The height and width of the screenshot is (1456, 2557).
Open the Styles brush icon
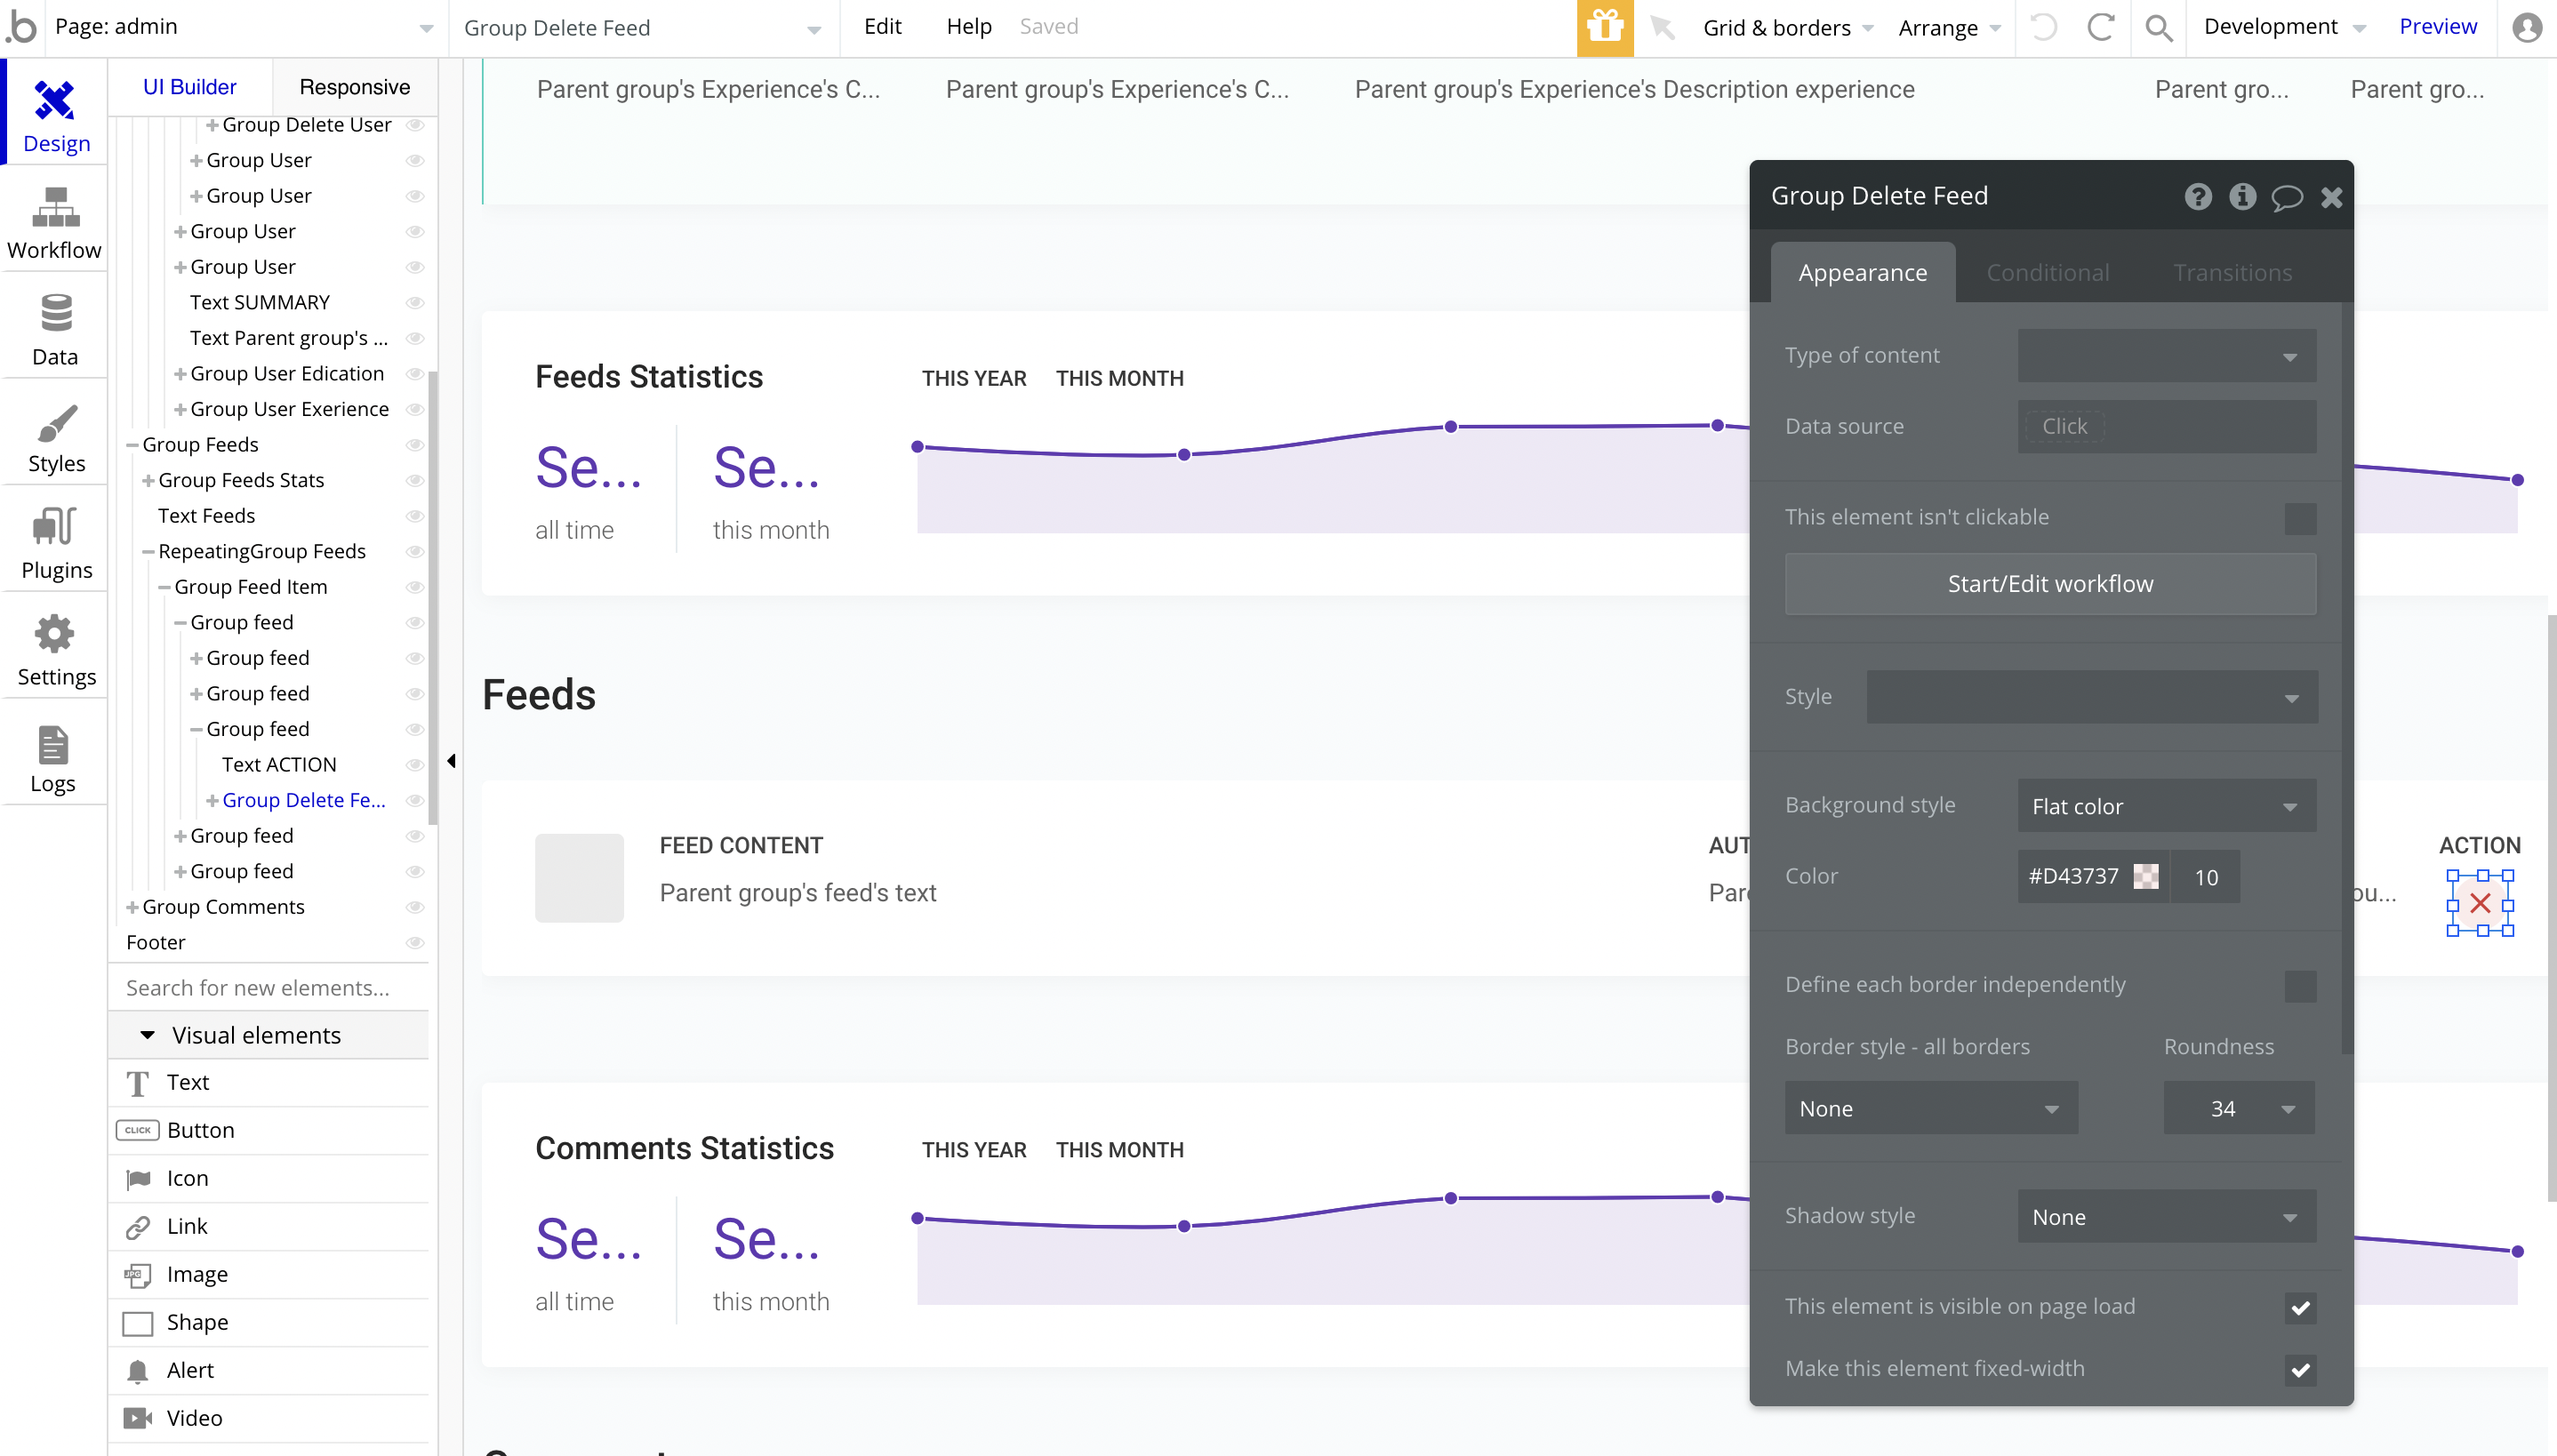coord(55,423)
